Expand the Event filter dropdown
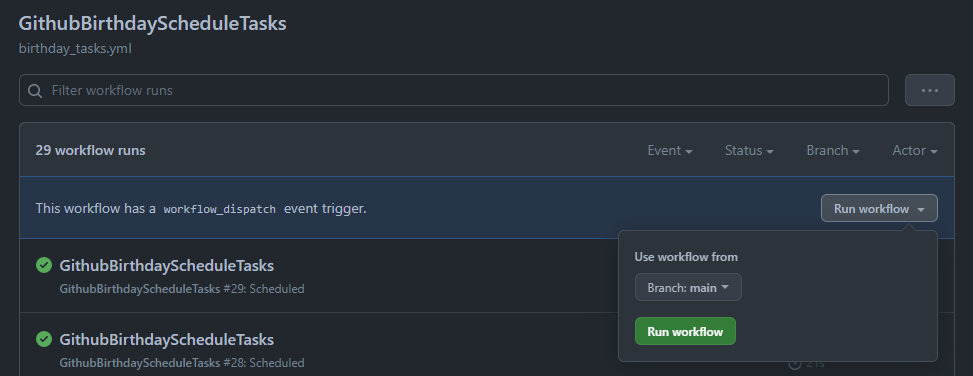Viewport: 973px width, 376px height. click(x=670, y=150)
